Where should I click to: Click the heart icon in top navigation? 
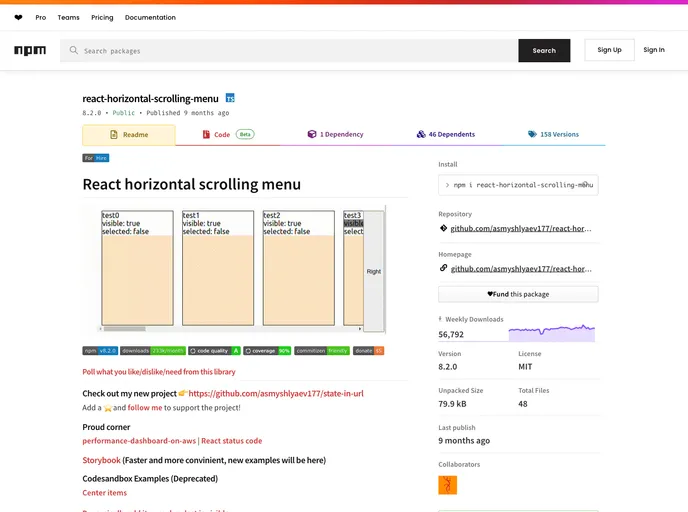coord(18,18)
